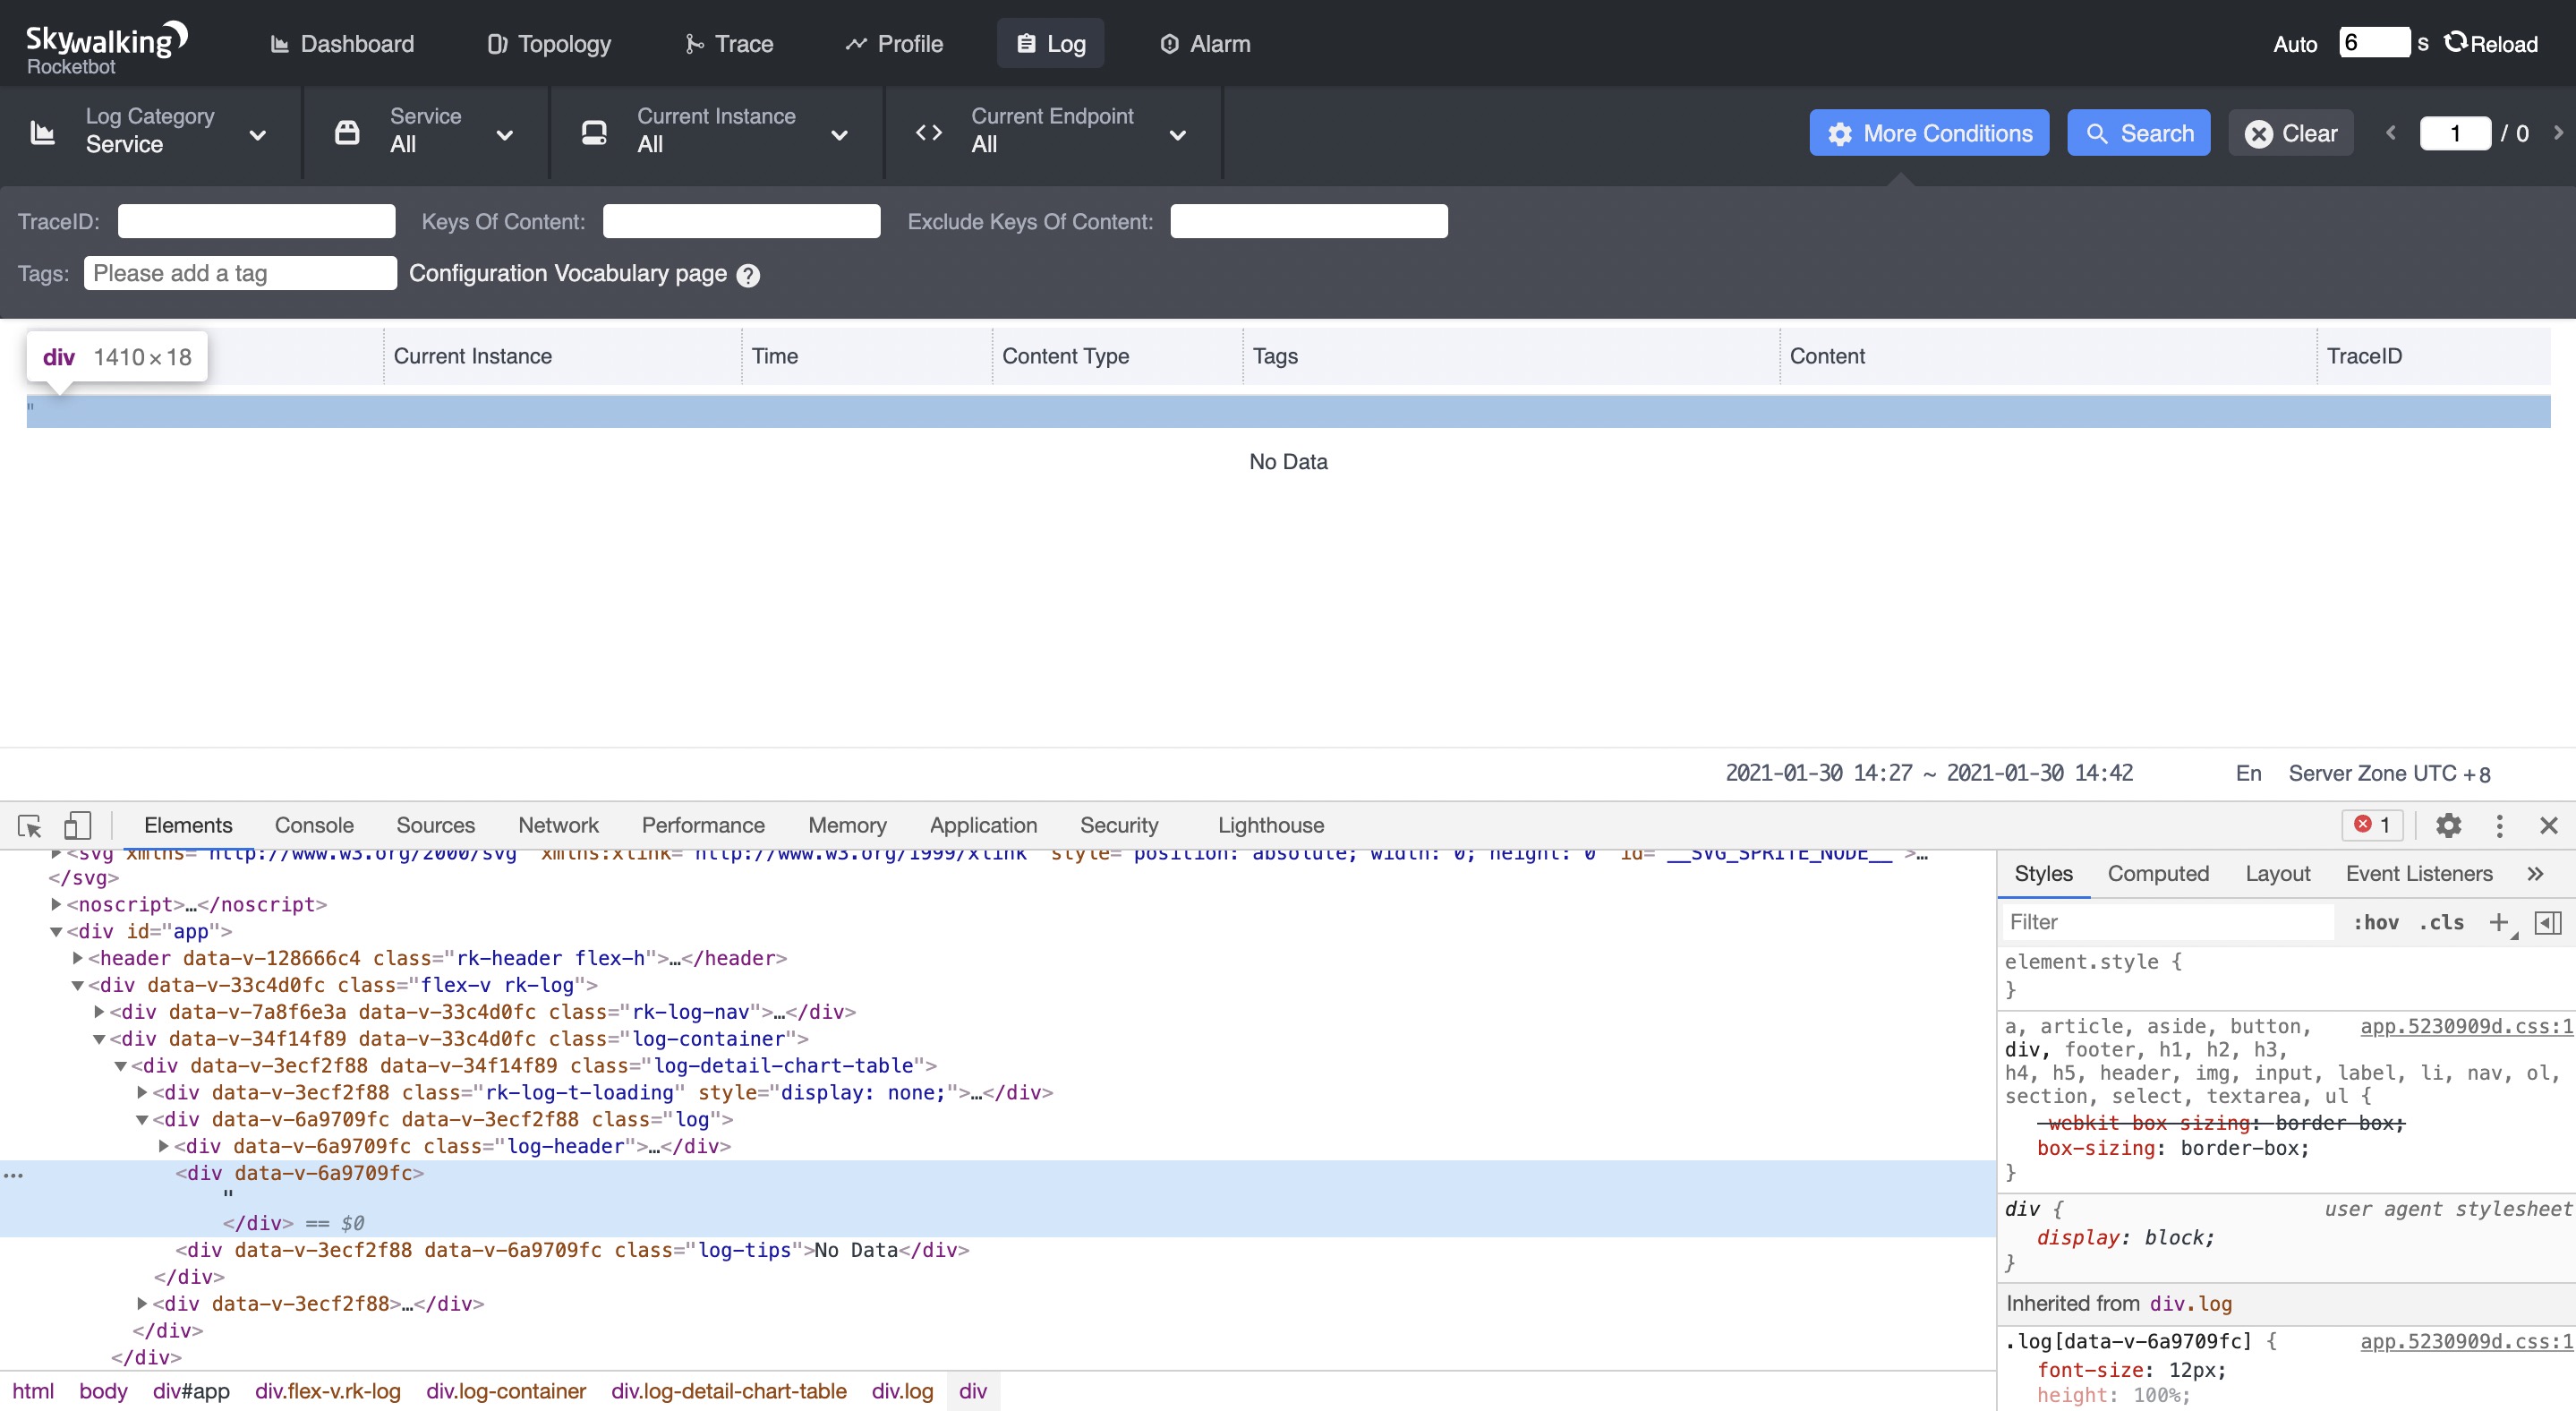Toggle the computed styles sidebar icon
The image size is (2576, 1411).
tap(2548, 922)
